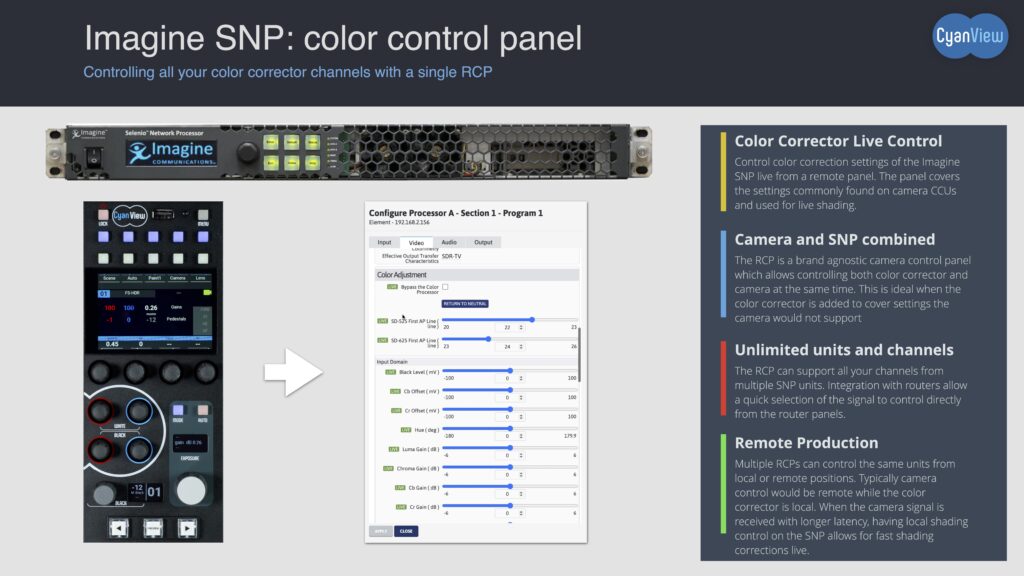Click the Color Adjustment section header

[x=477, y=275]
